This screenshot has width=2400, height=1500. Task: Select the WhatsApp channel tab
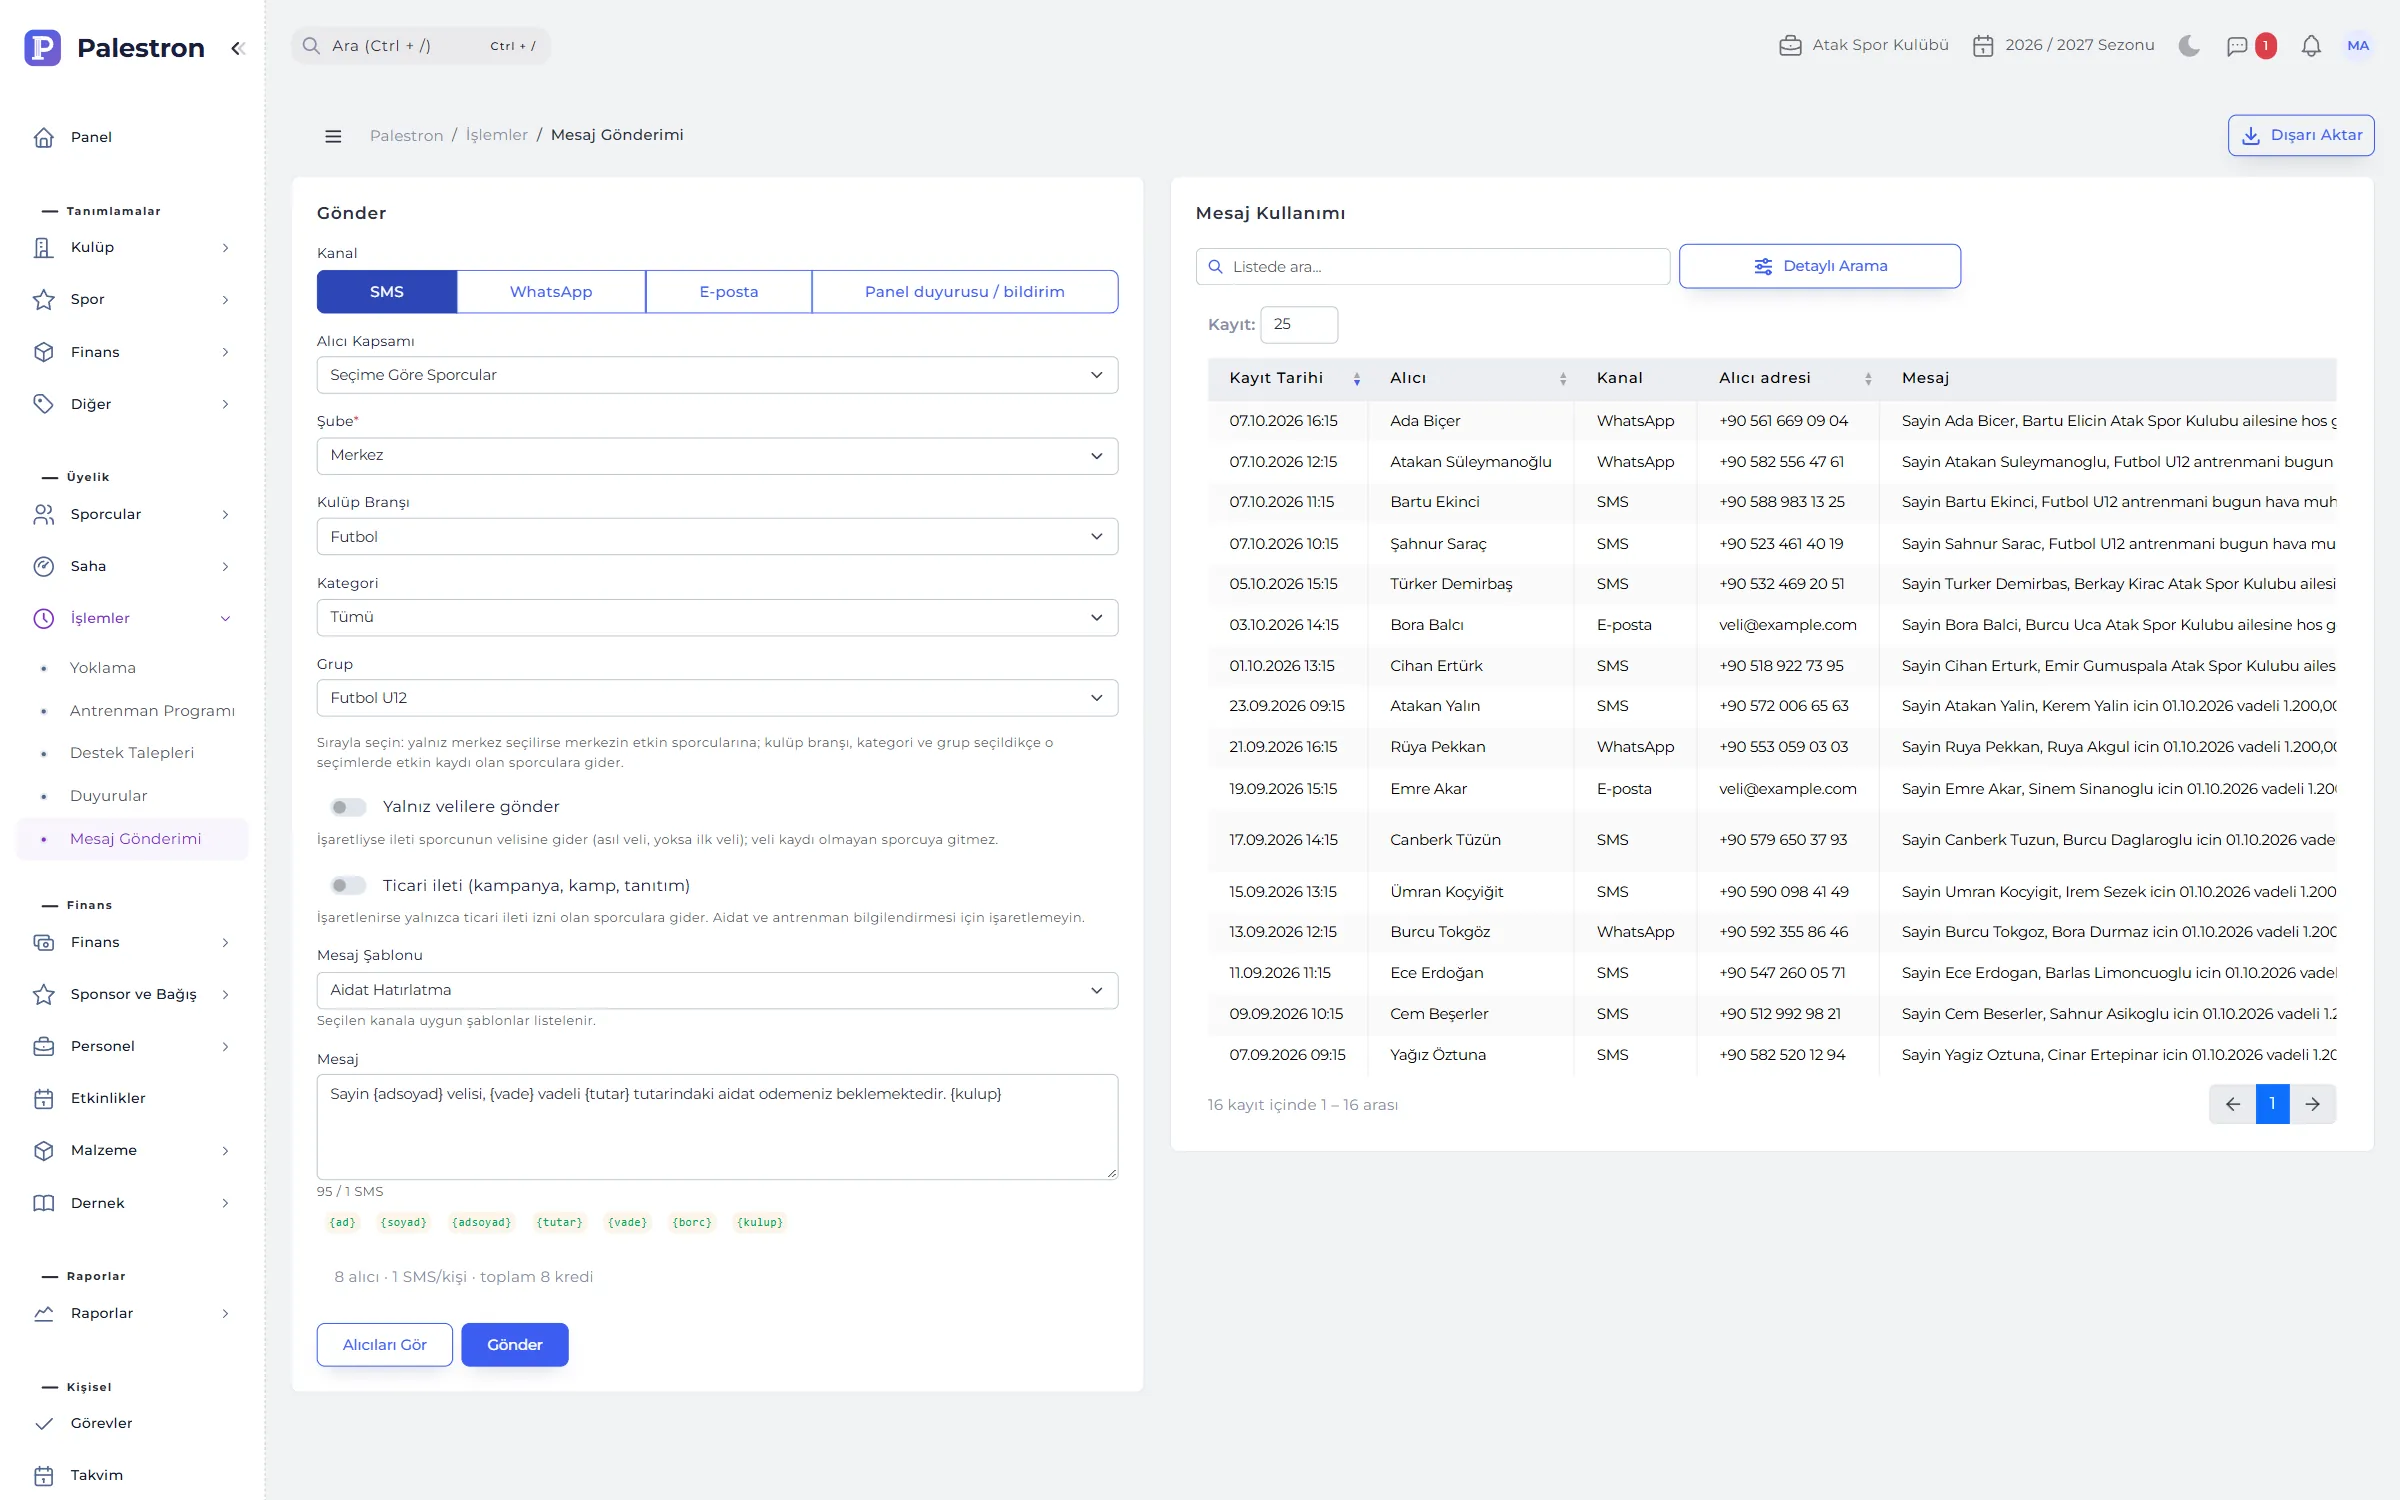pos(551,292)
